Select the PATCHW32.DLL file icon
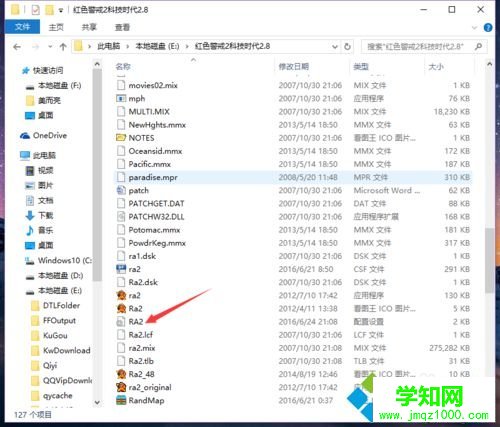Viewport: 500px width, 427px height. click(x=121, y=217)
